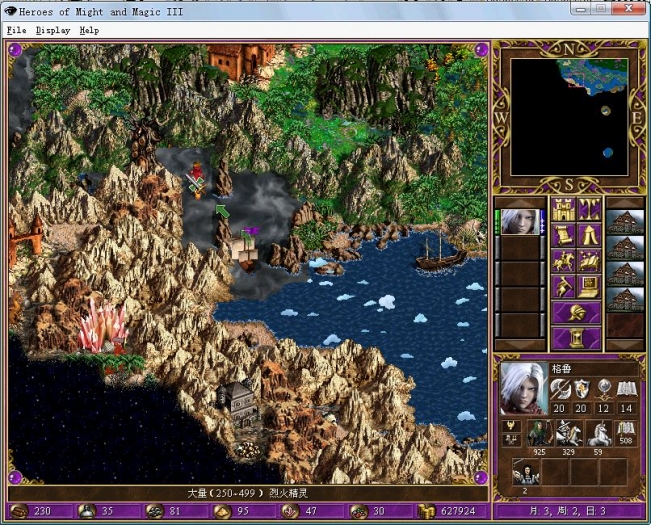
Task: Click the hero morale eagle icon
Action: [x=512, y=425]
